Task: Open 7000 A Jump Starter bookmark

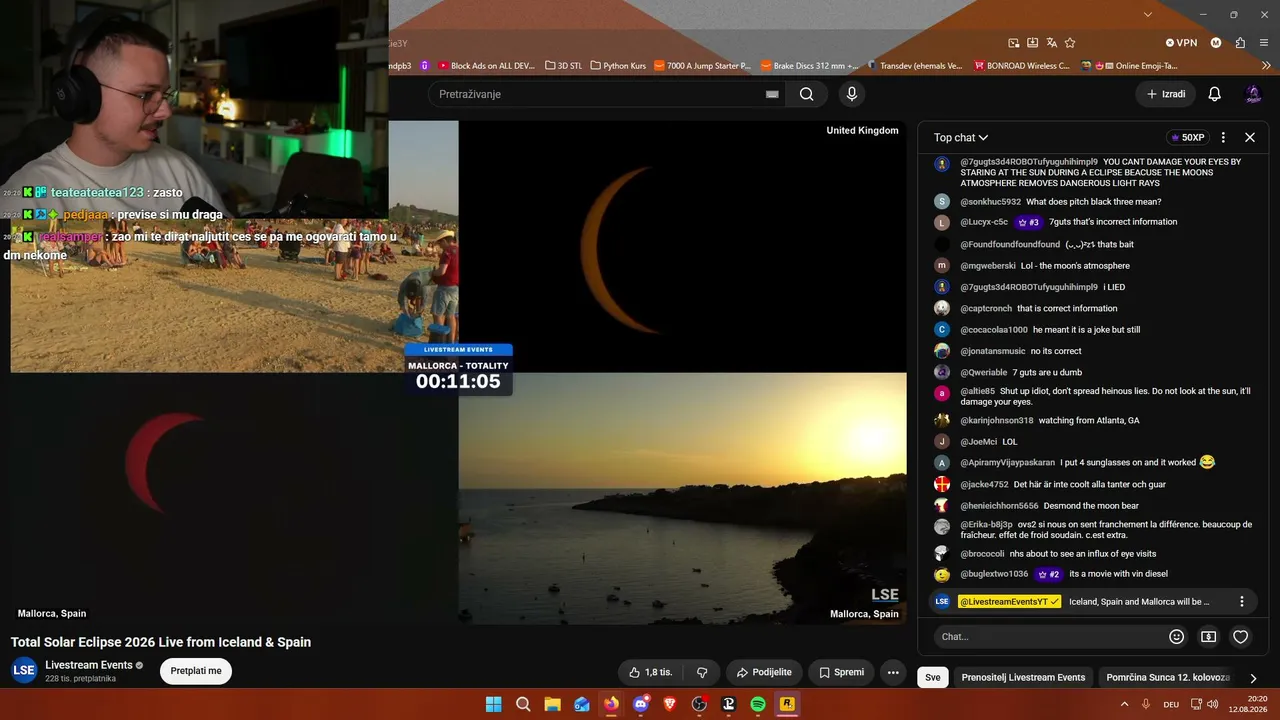Action: click(x=702, y=66)
